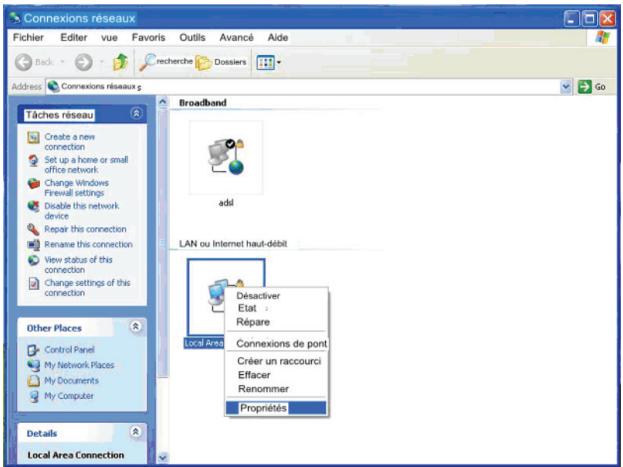Open Back button history dropdown arrow
This screenshot has width=623, height=467.
click(x=62, y=62)
